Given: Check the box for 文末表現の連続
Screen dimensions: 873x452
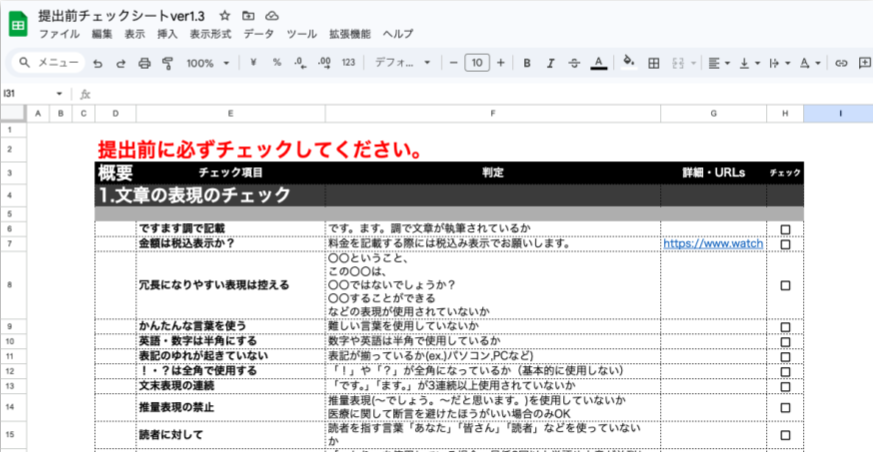Looking at the screenshot, I should [785, 387].
